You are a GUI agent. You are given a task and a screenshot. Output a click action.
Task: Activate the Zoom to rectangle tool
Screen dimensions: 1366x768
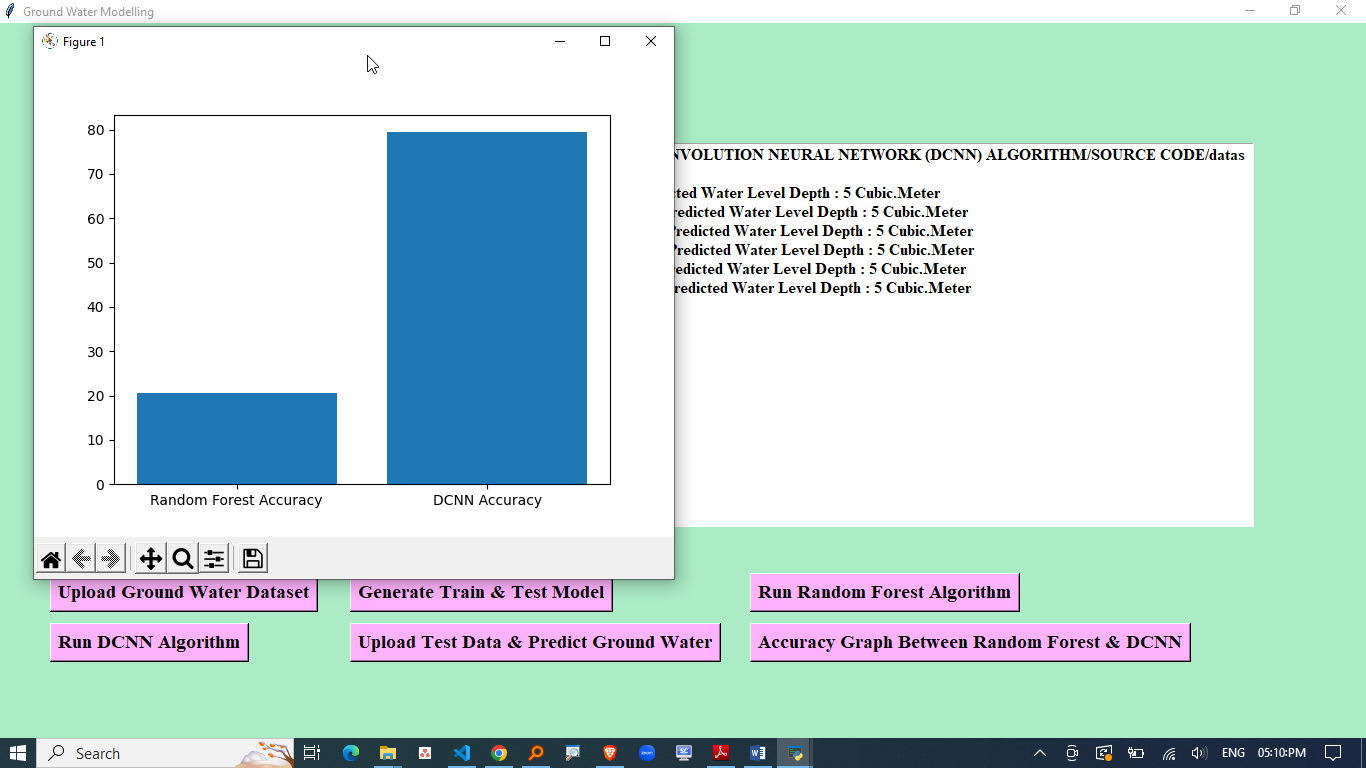pyautogui.click(x=182, y=559)
